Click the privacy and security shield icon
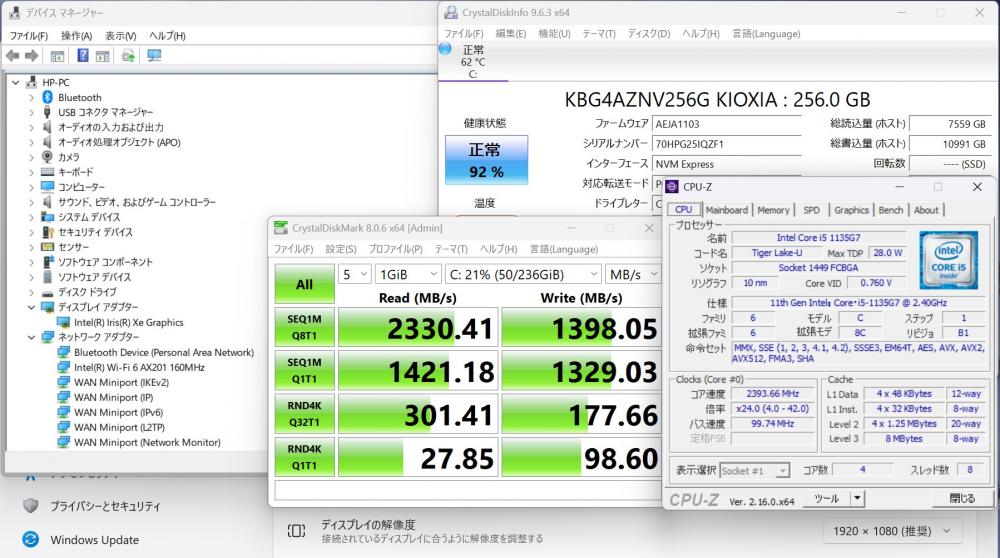 coord(31,506)
